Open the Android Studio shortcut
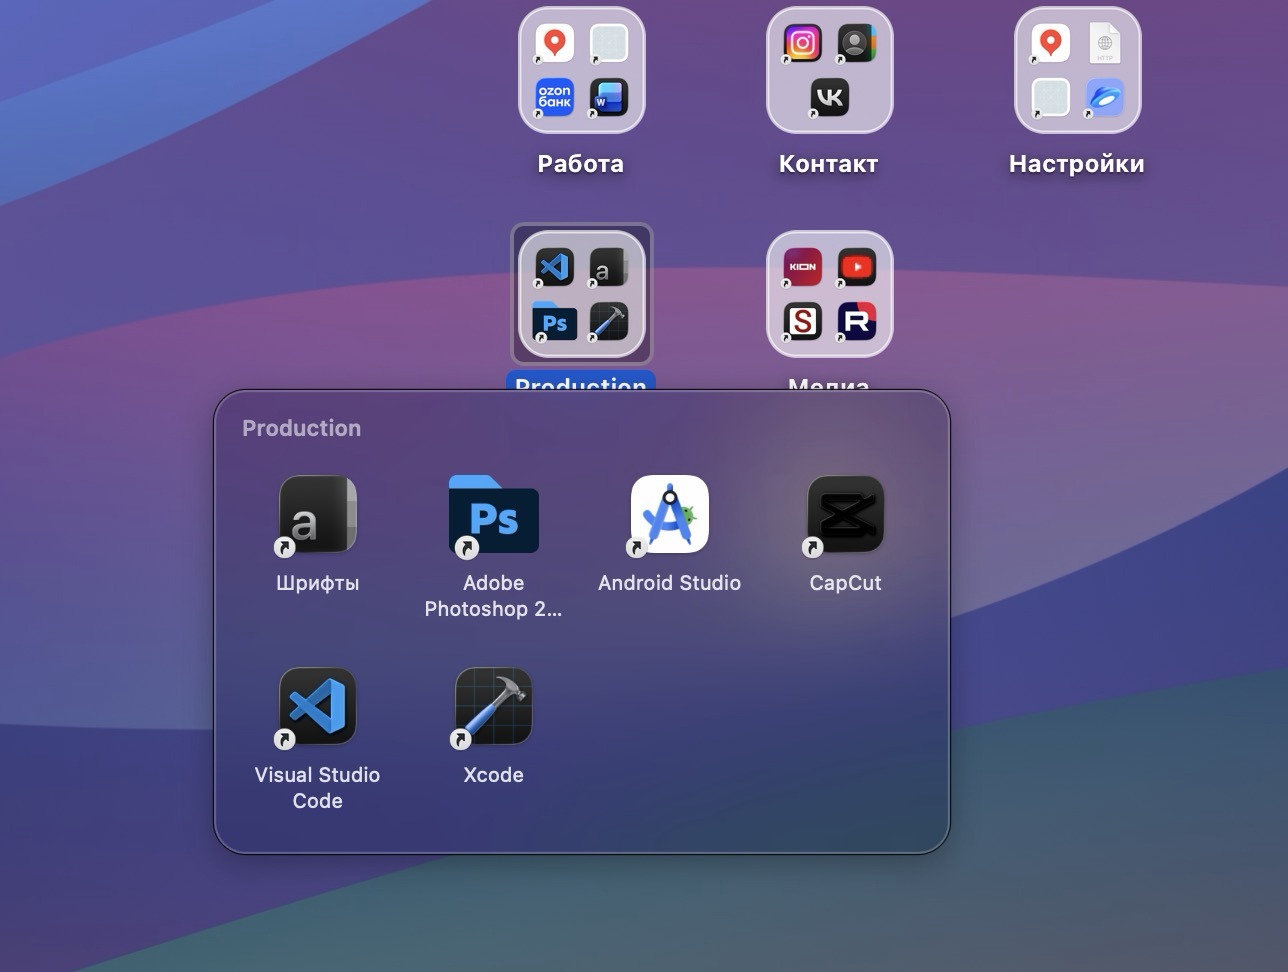1288x972 pixels. pos(669,515)
